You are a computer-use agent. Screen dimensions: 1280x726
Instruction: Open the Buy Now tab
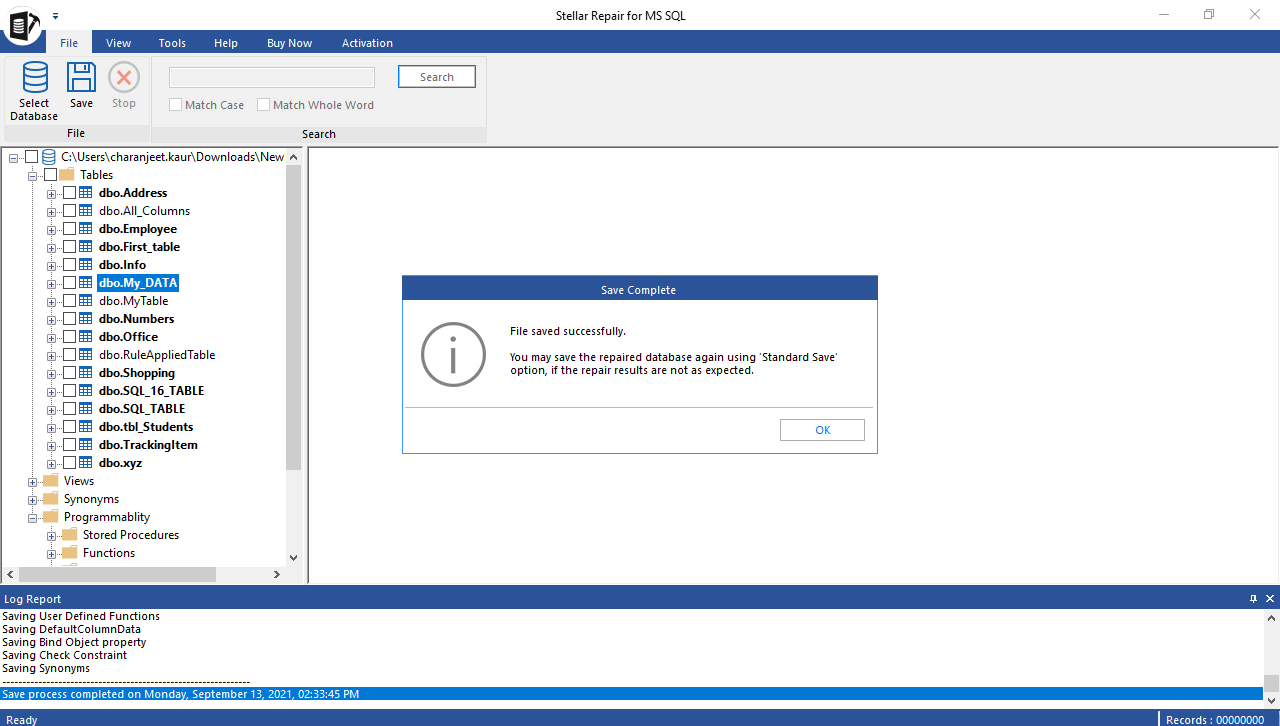(x=289, y=43)
